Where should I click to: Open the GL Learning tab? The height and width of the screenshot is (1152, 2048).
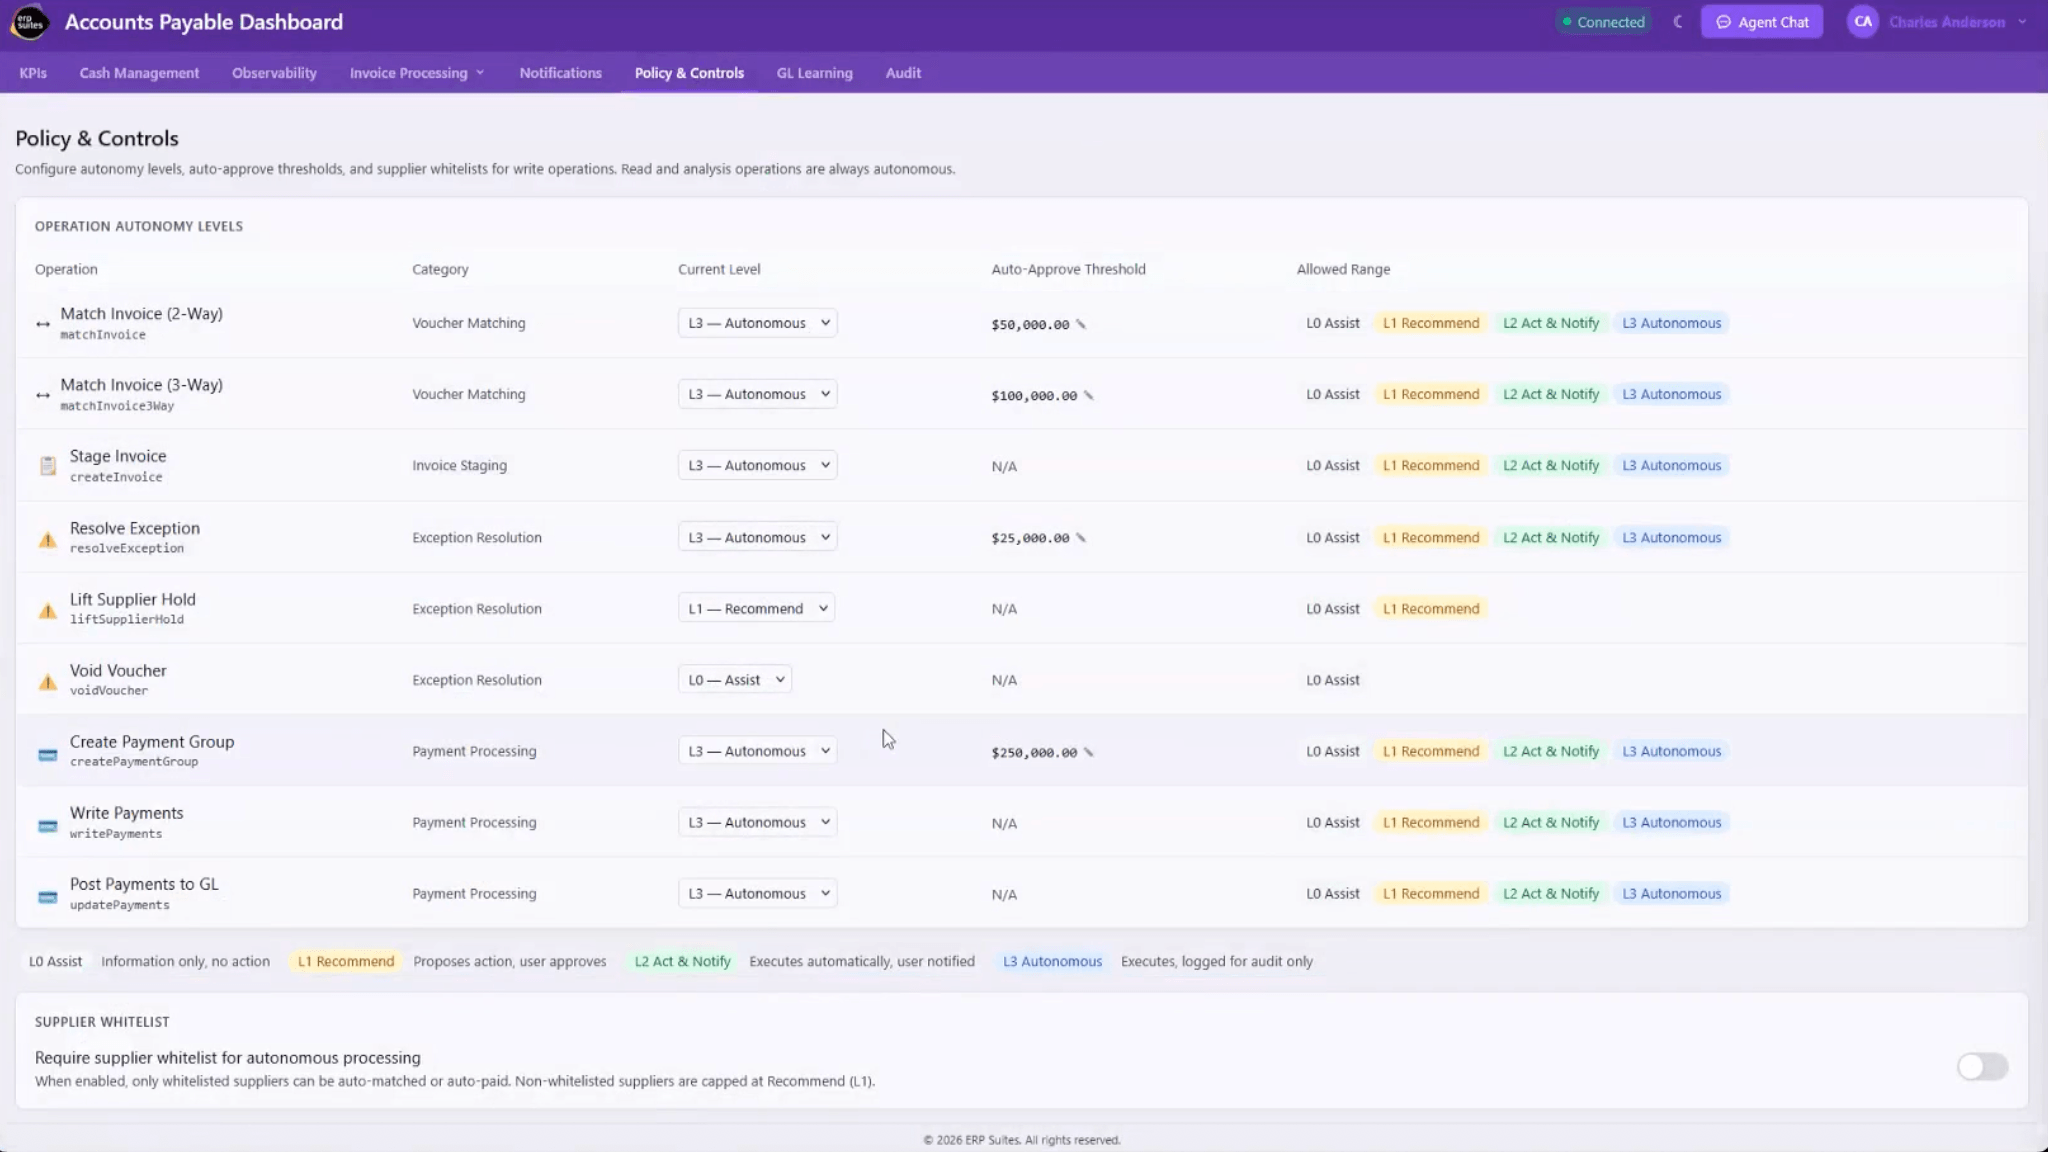click(x=814, y=73)
